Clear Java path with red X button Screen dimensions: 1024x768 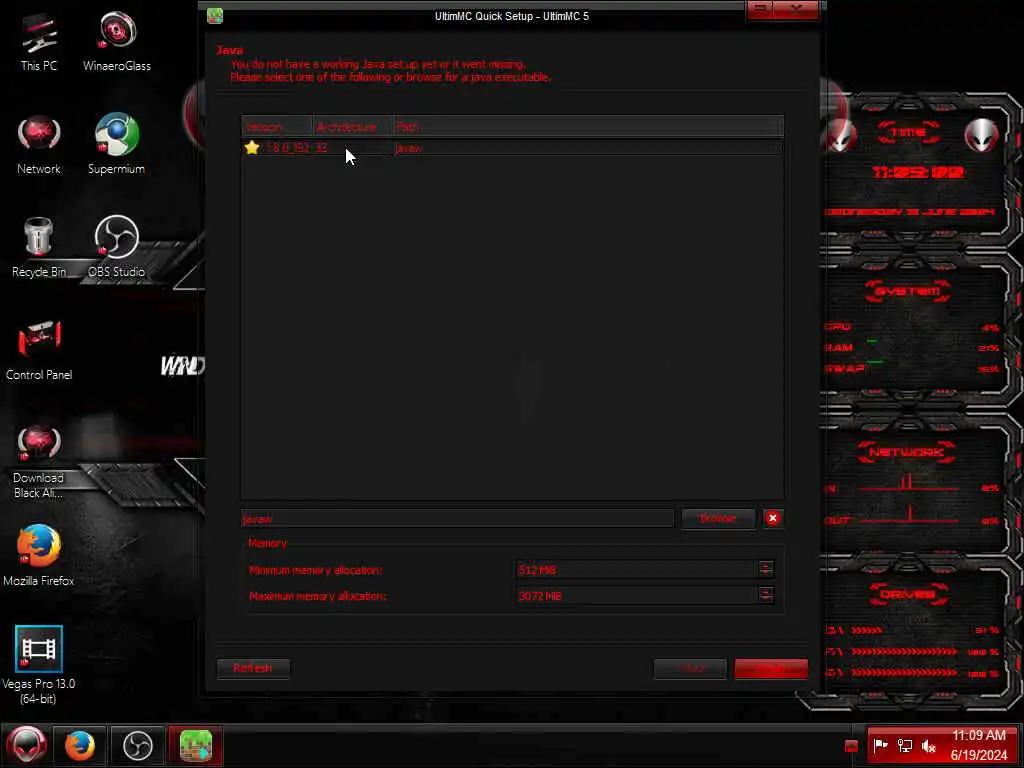point(773,518)
